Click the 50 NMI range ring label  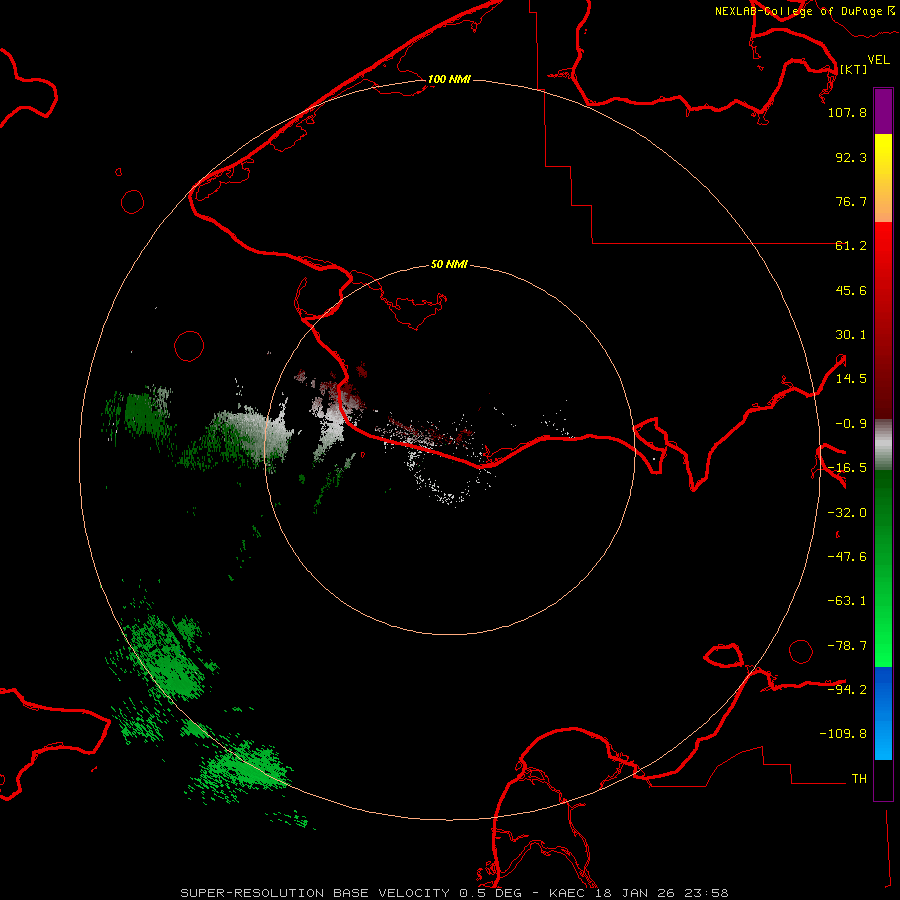coord(449,264)
